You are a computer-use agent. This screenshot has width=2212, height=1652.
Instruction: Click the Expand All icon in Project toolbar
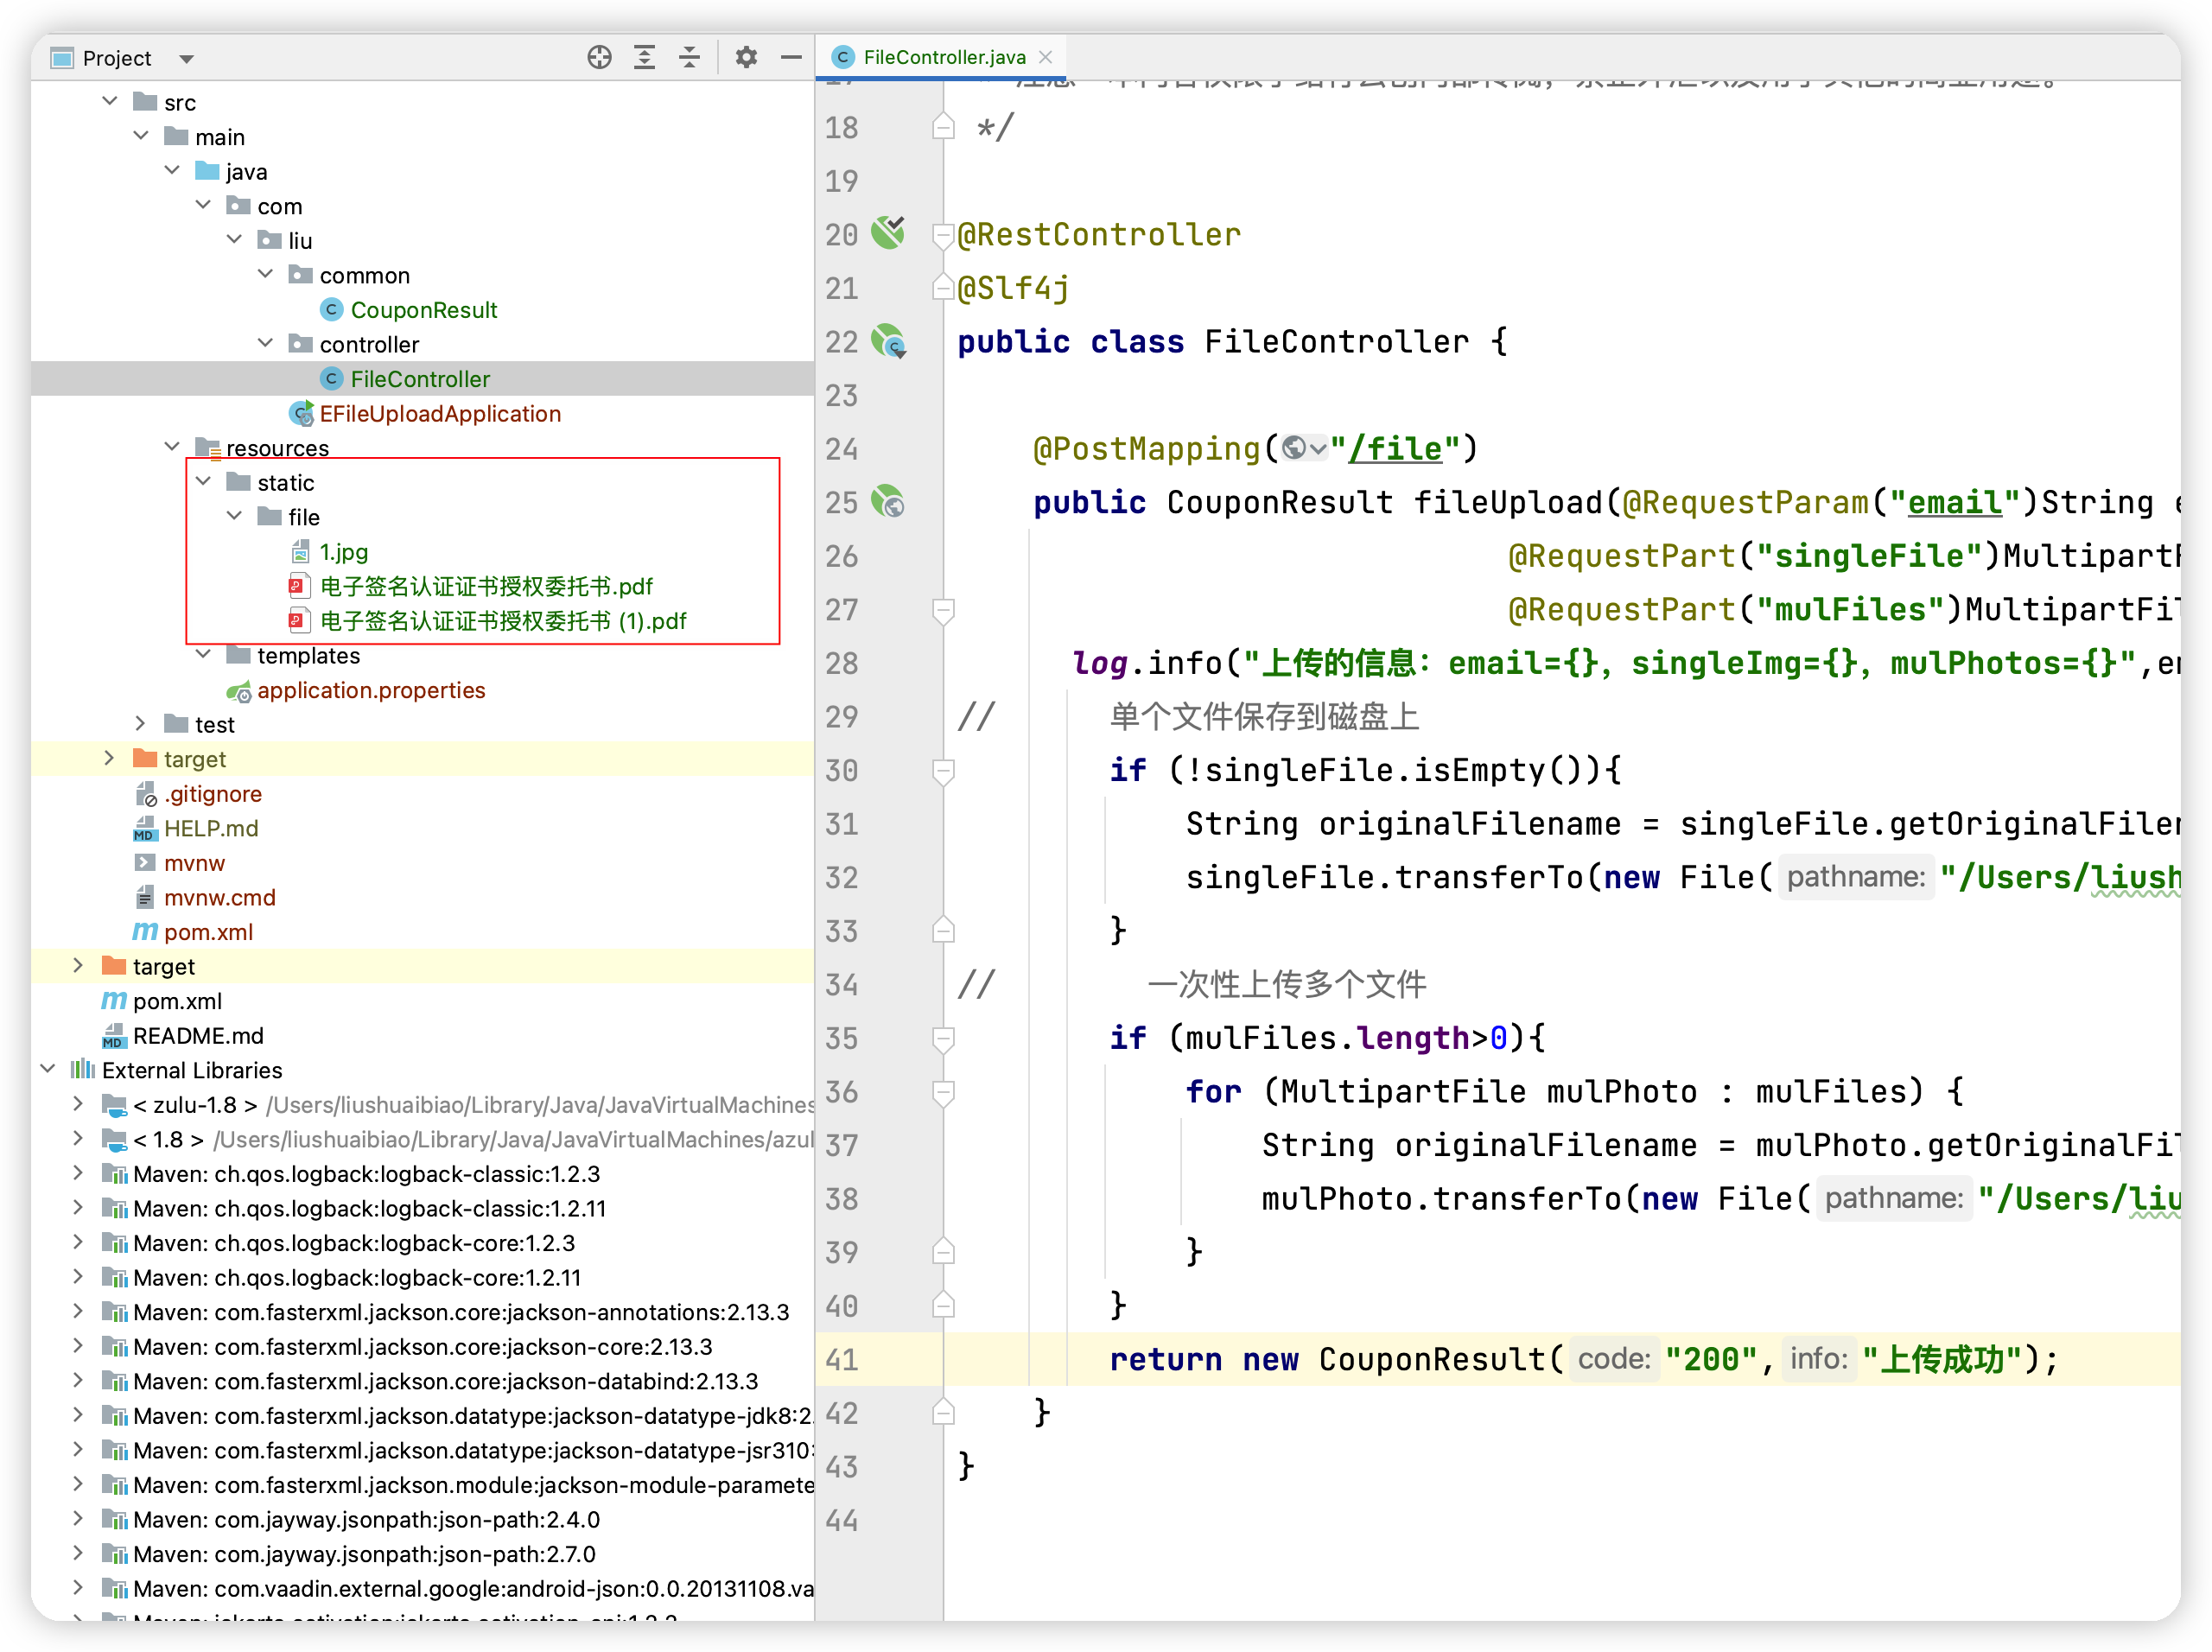click(x=645, y=58)
